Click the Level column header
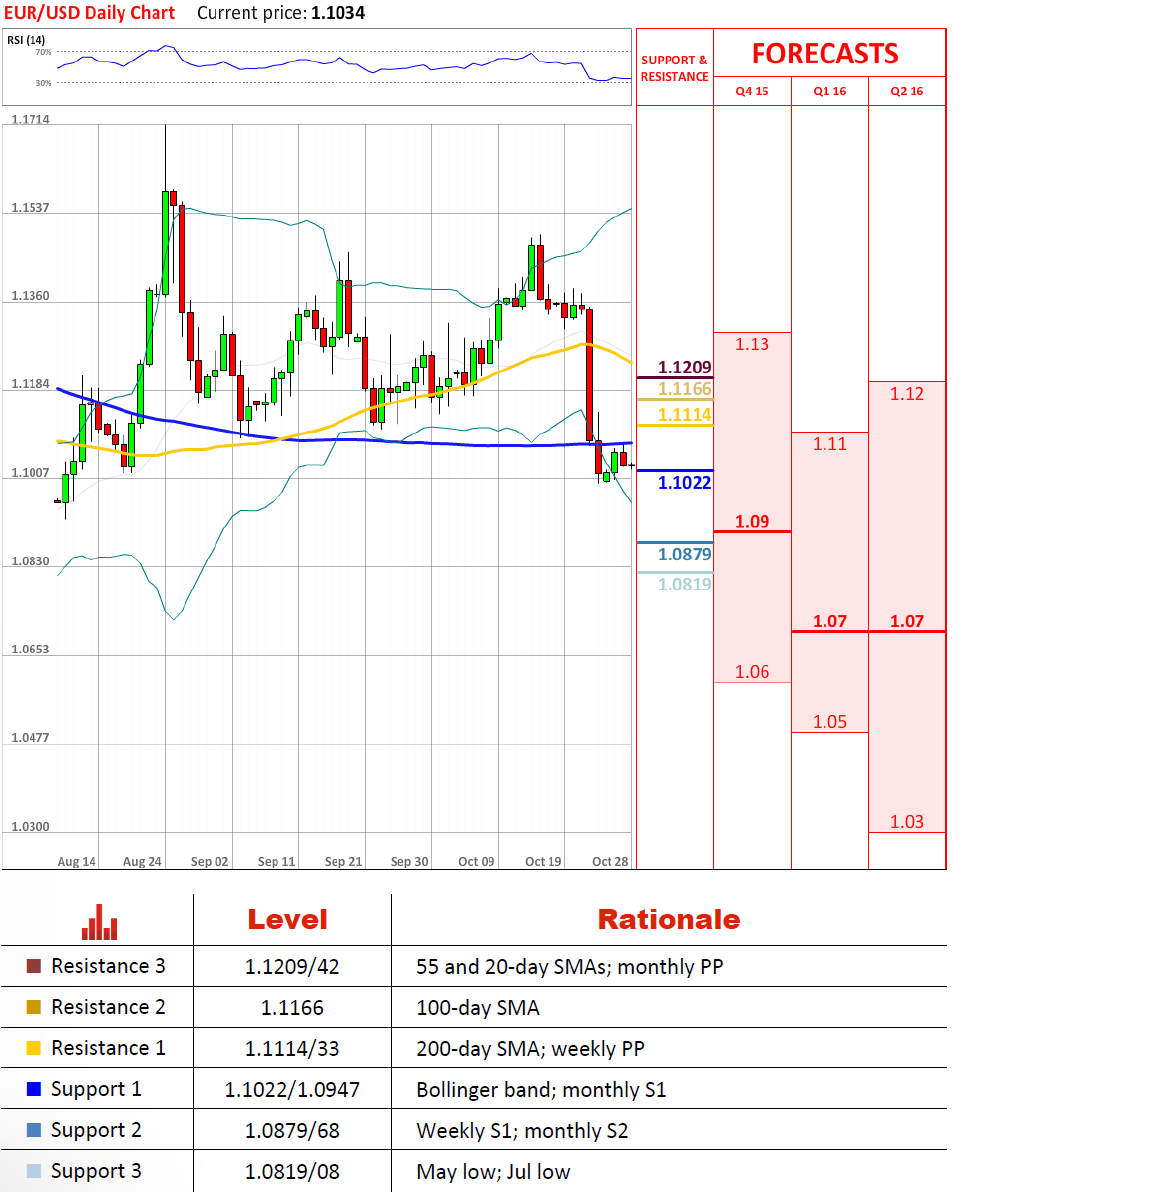Screen dimensions: 1152x1192 pyautogui.click(x=287, y=920)
